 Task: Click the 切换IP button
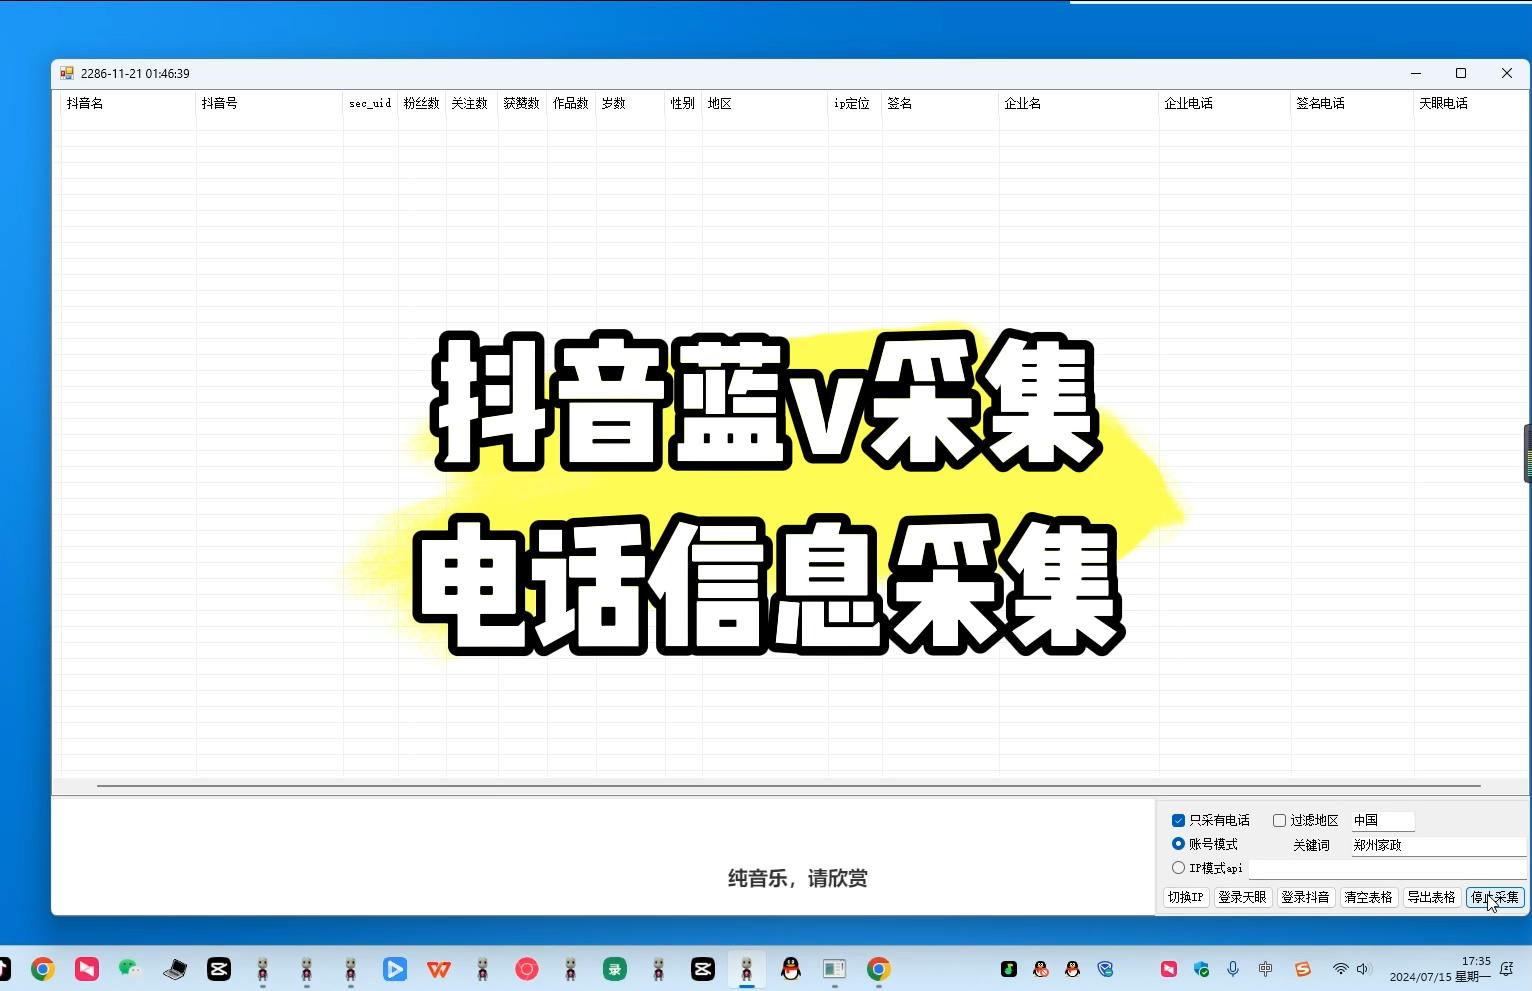pos(1186,897)
